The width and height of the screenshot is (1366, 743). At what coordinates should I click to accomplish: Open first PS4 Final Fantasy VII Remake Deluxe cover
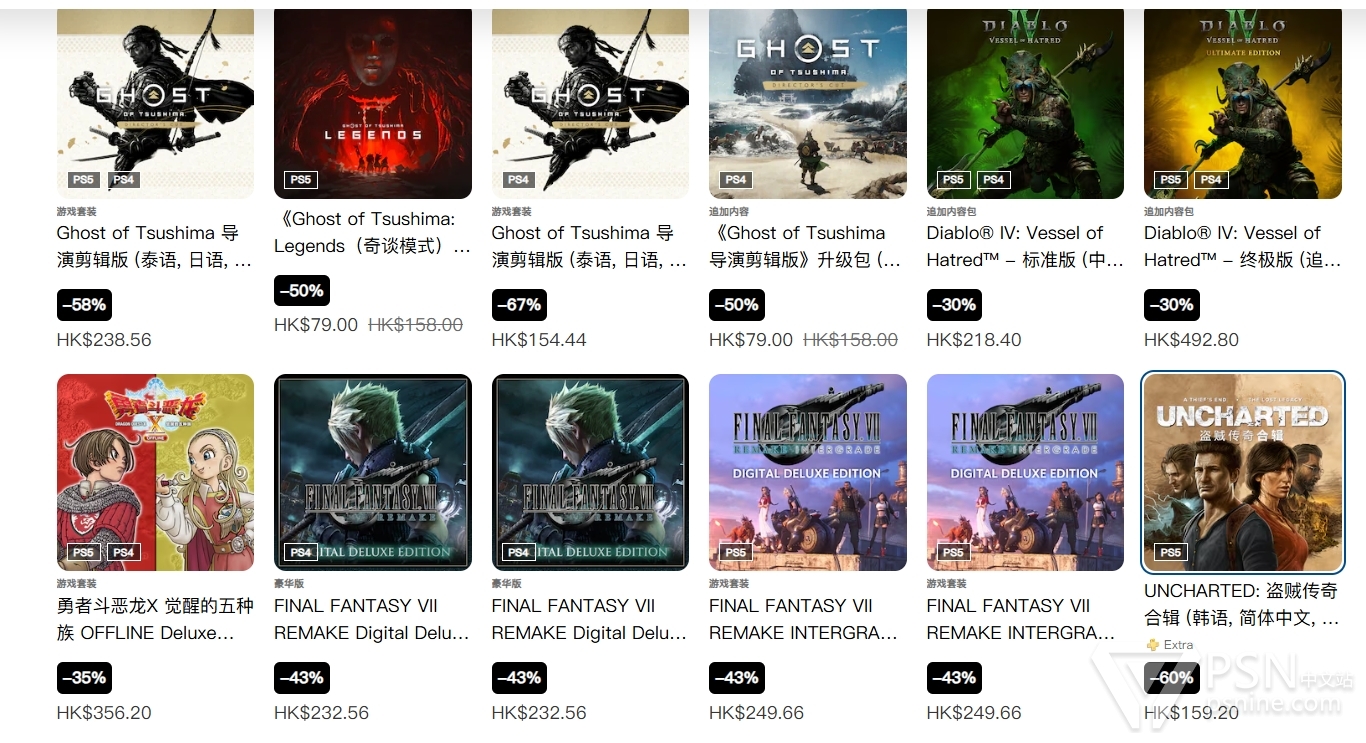tap(373, 472)
